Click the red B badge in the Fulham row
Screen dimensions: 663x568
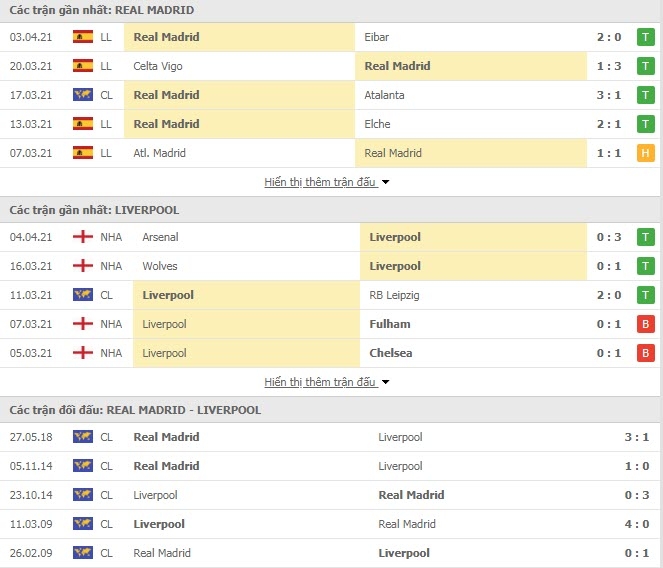point(646,324)
